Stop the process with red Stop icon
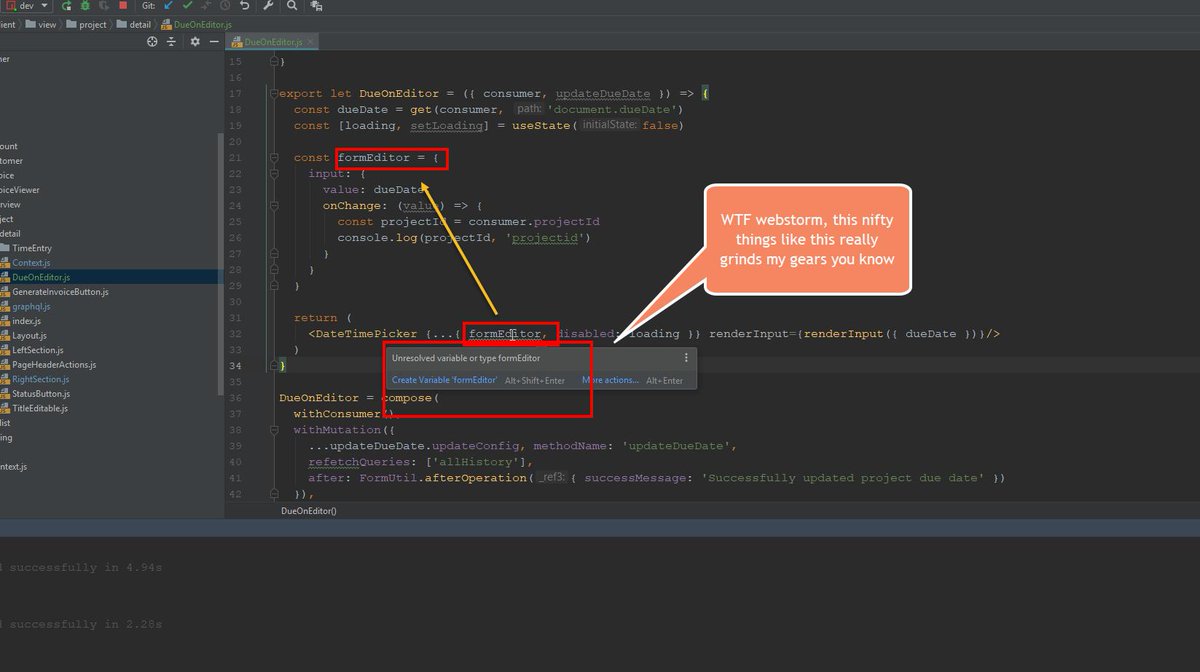 click(x=123, y=6)
